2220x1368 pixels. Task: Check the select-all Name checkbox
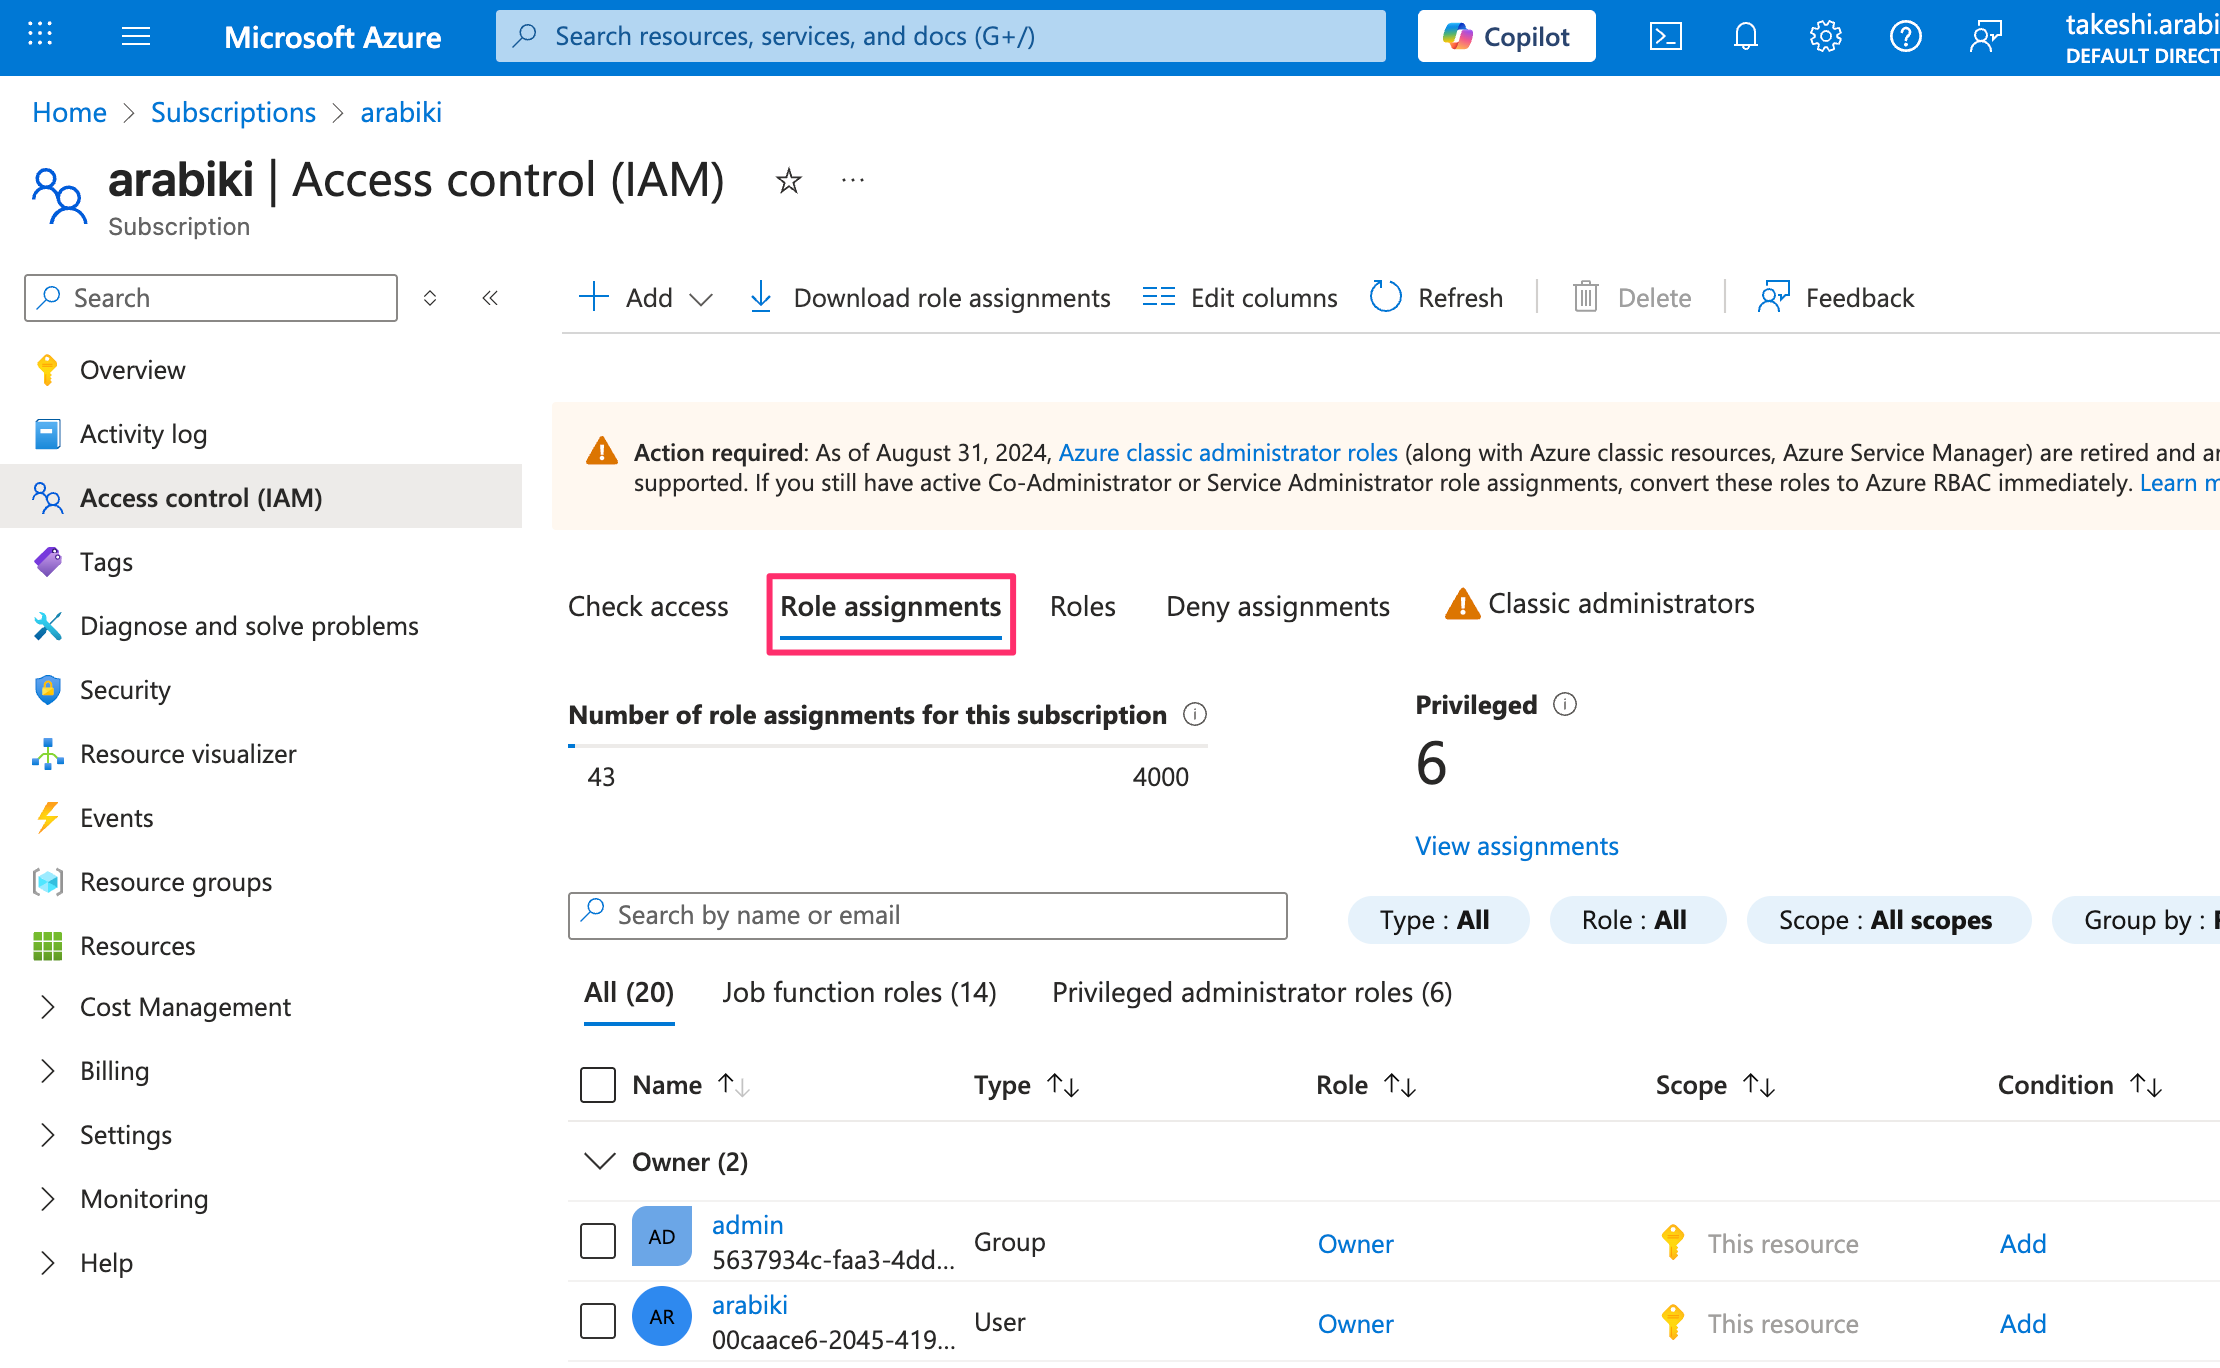pos(598,1085)
